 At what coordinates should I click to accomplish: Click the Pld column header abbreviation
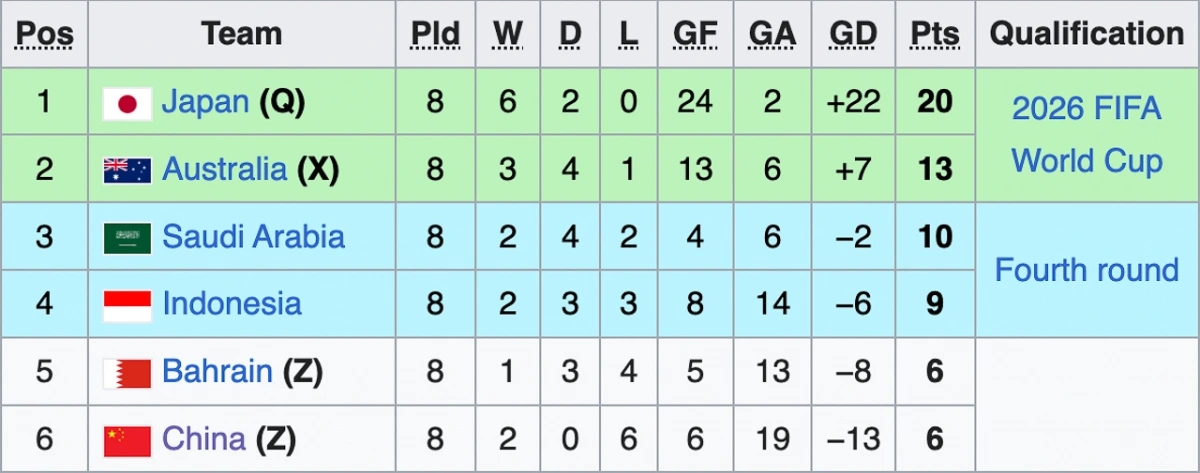tap(435, 34)
